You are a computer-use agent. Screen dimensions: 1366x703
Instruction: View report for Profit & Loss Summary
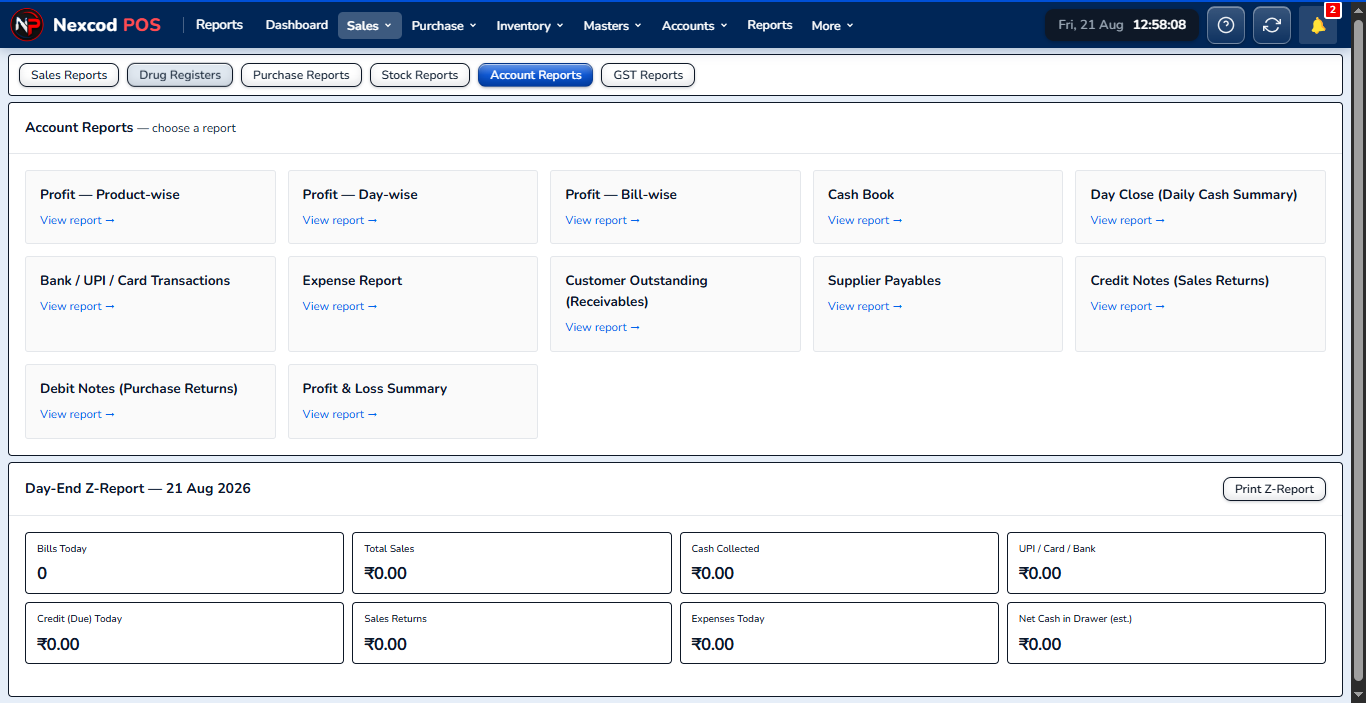340,414
